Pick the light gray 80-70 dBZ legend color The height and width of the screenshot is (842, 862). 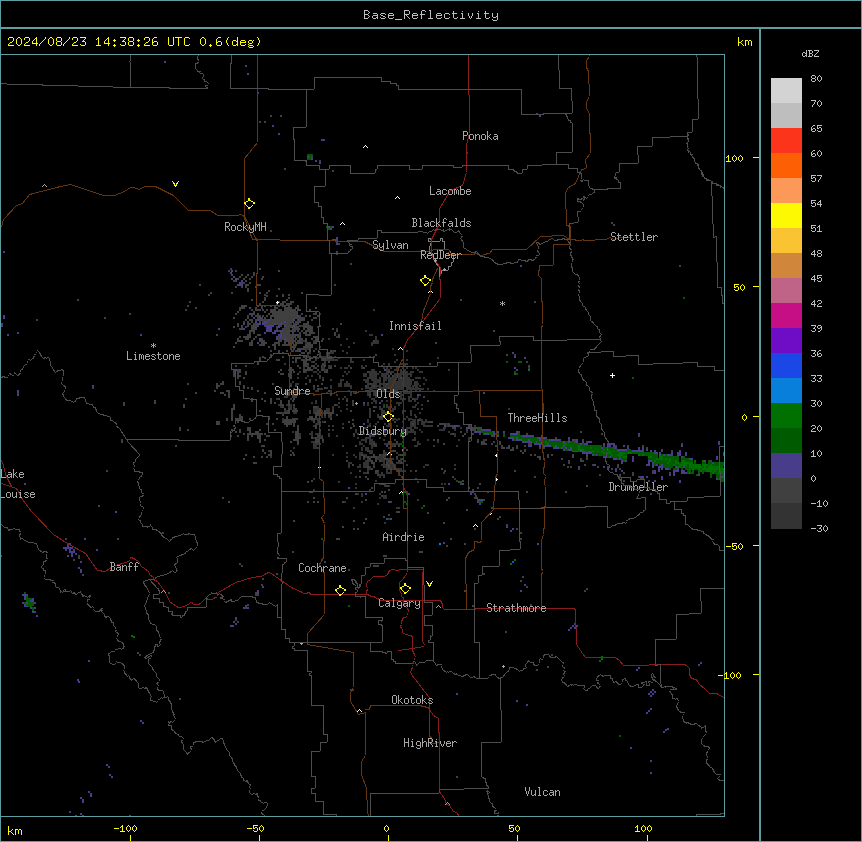(x=786, y=90)
